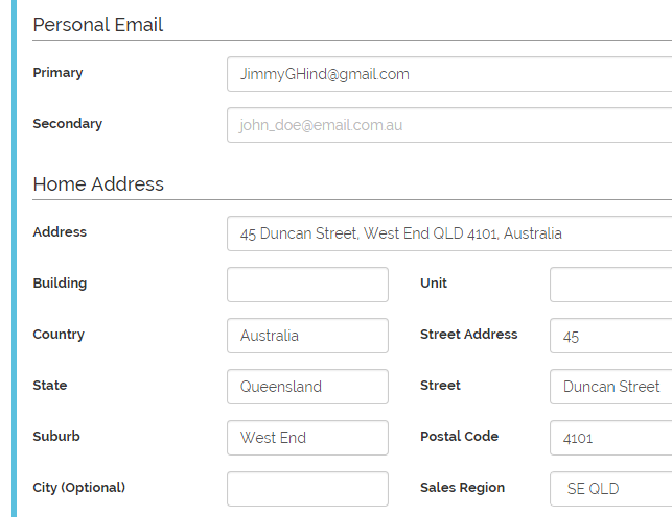
Task: Open the Sales Region dropdown showing SE QLD
Action: pyautogui.click(x=610, y=489)
